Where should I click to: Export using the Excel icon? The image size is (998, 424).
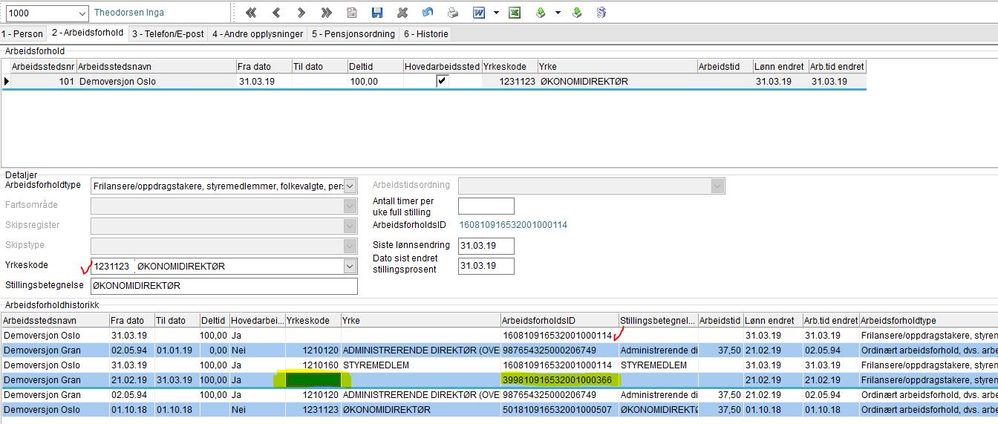click(x=514, y=13)
